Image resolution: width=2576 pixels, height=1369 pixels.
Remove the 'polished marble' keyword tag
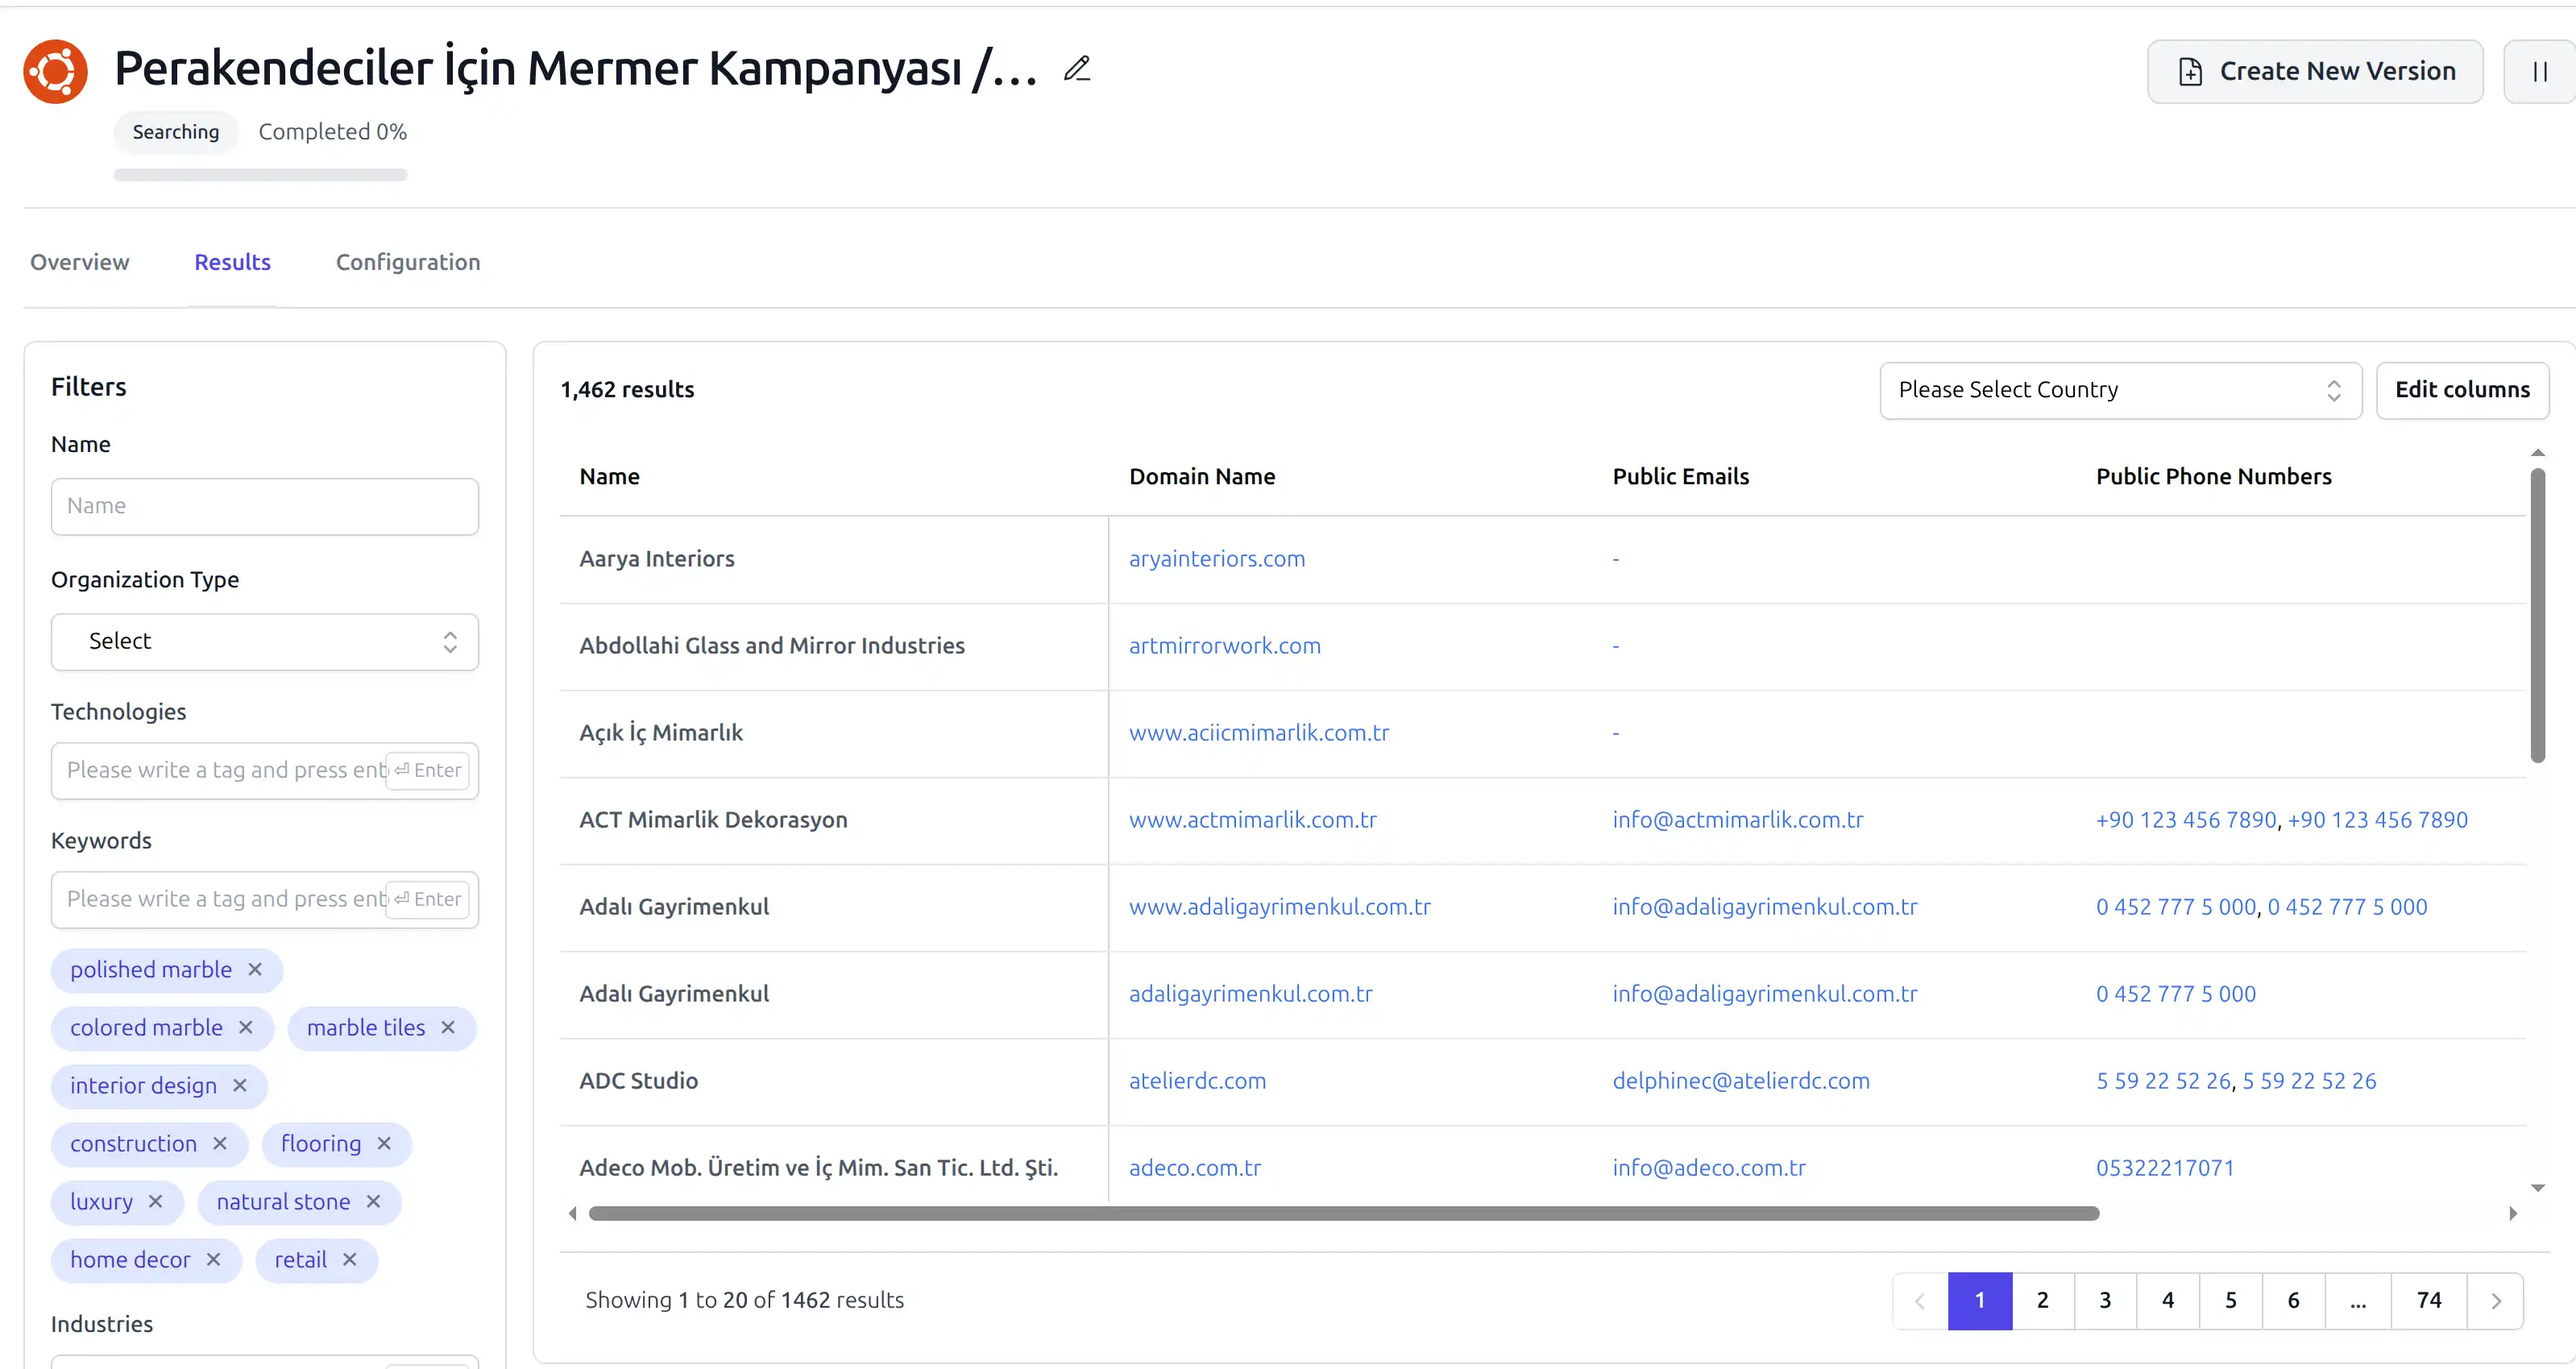pyautogui.click(x=255, y=970)
